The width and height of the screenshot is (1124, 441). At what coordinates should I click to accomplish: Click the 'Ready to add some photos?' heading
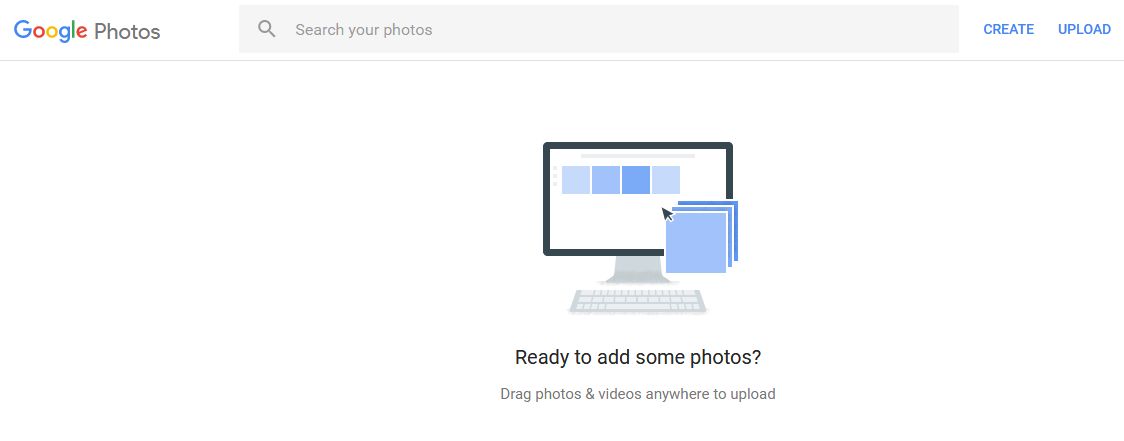tap(638, 357)
